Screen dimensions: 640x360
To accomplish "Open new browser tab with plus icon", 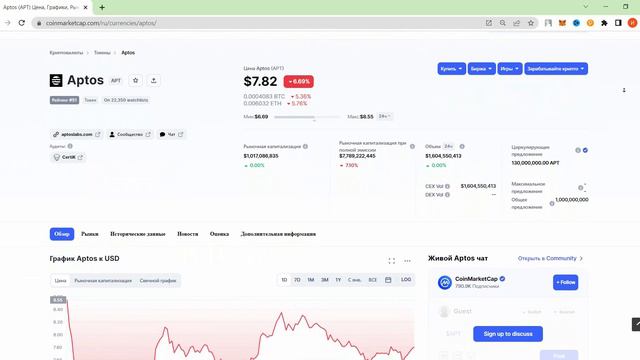I will coord(102,7).
